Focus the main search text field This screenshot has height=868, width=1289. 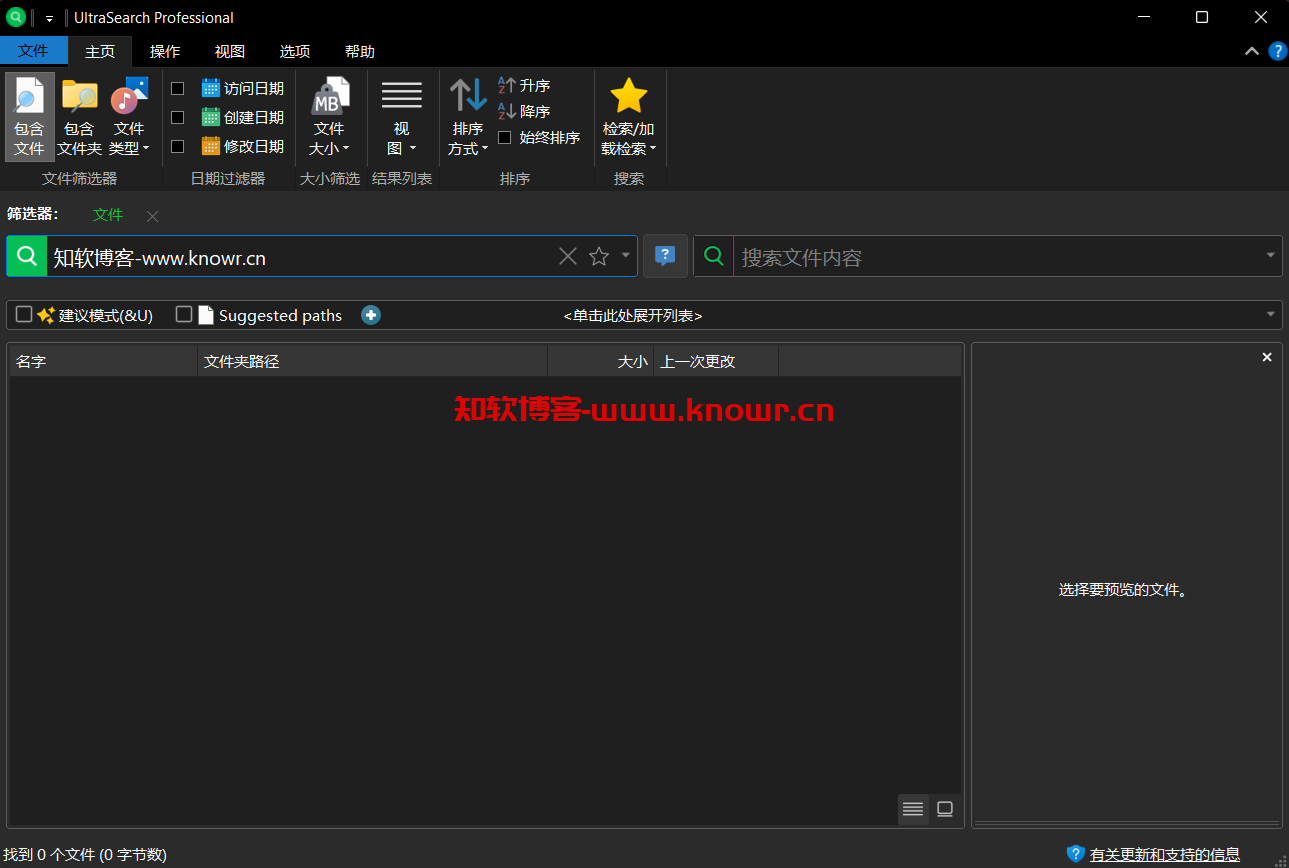pyautogui.click(x=300, y=257)
